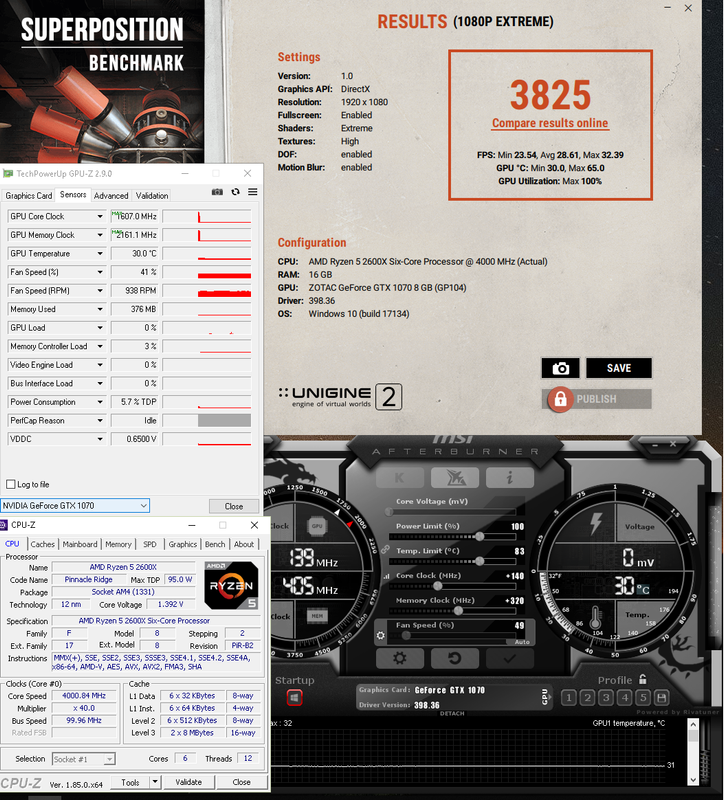Click Afterburner GPU chip icon on gauge
This screenshot has width=724, height=800.
(x=317, y=526)
